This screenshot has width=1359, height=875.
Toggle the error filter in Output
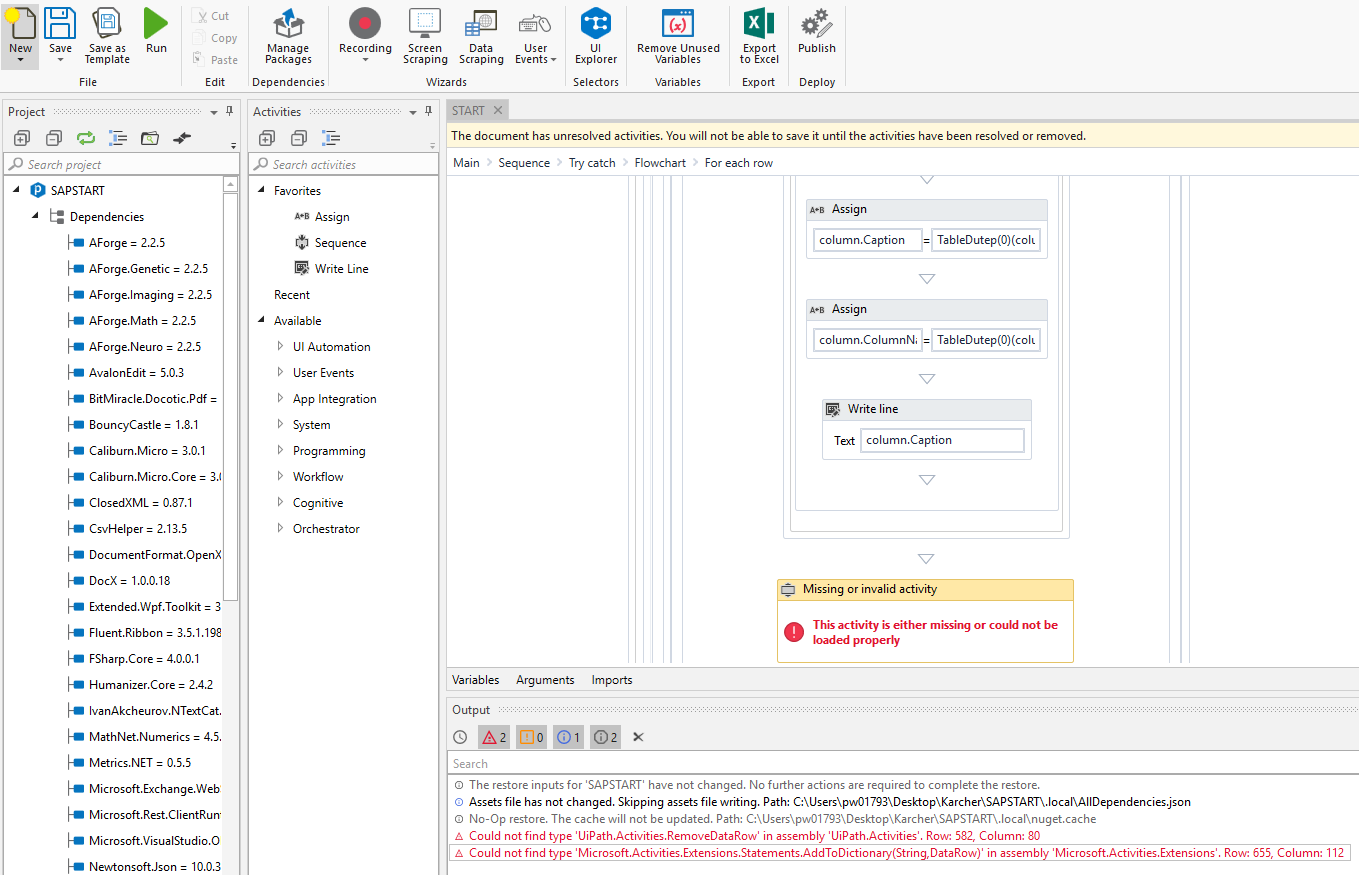tap(493, 737)
